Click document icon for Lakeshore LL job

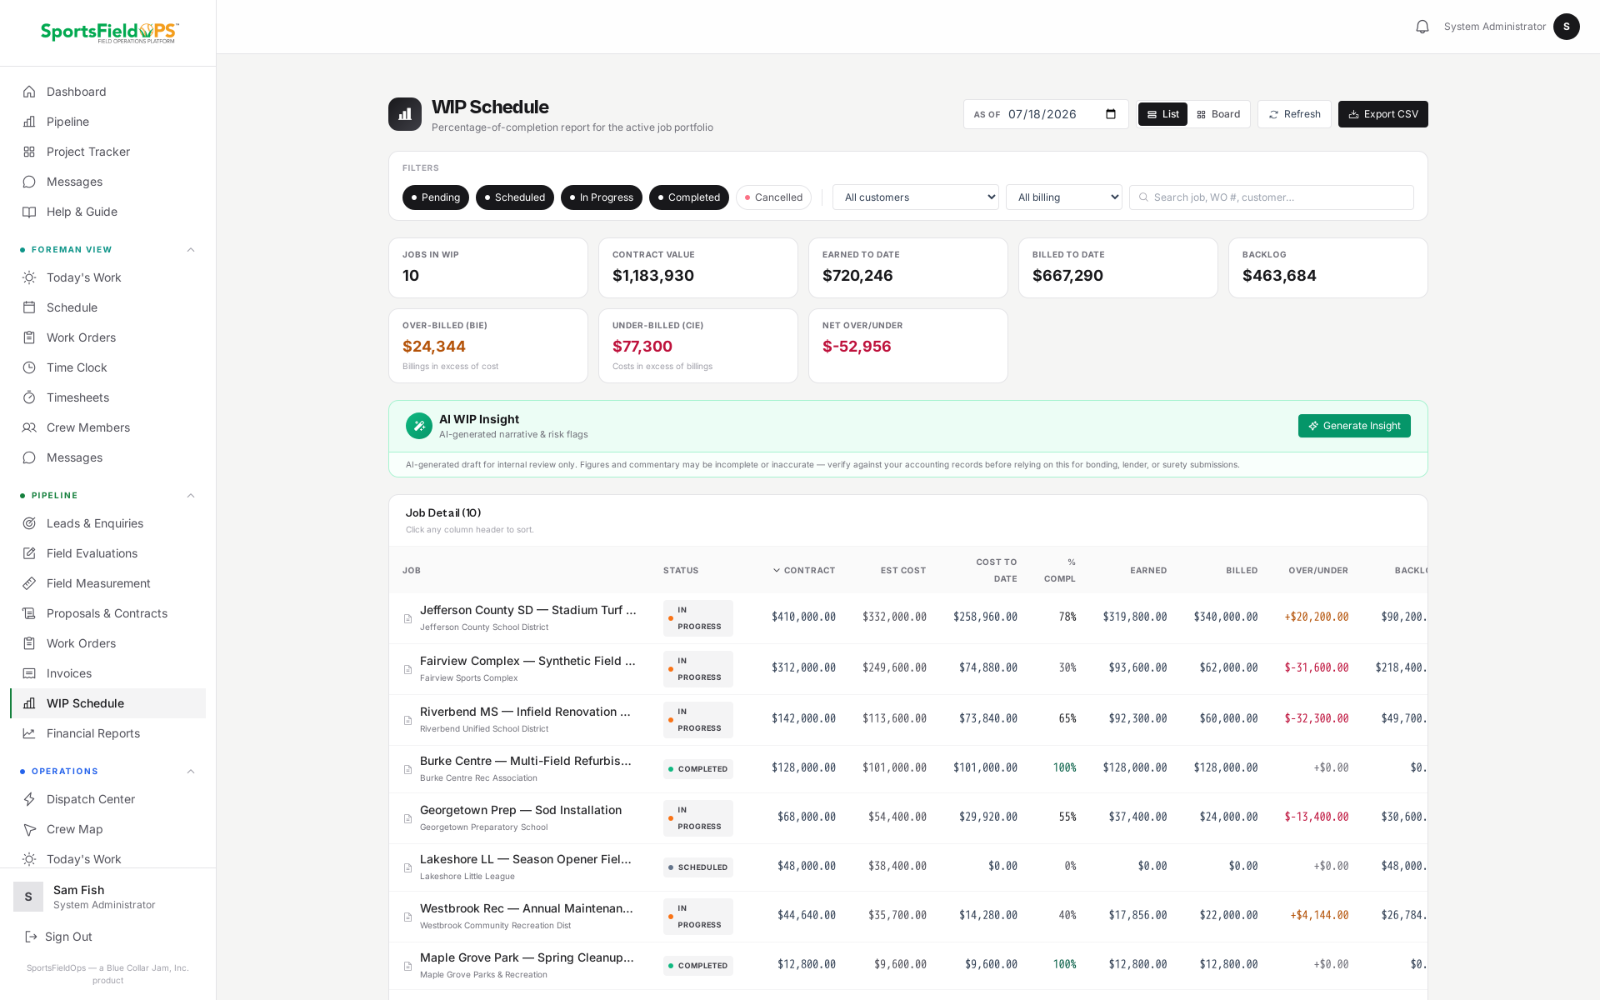pyautogui.click(x=408, y=868)
